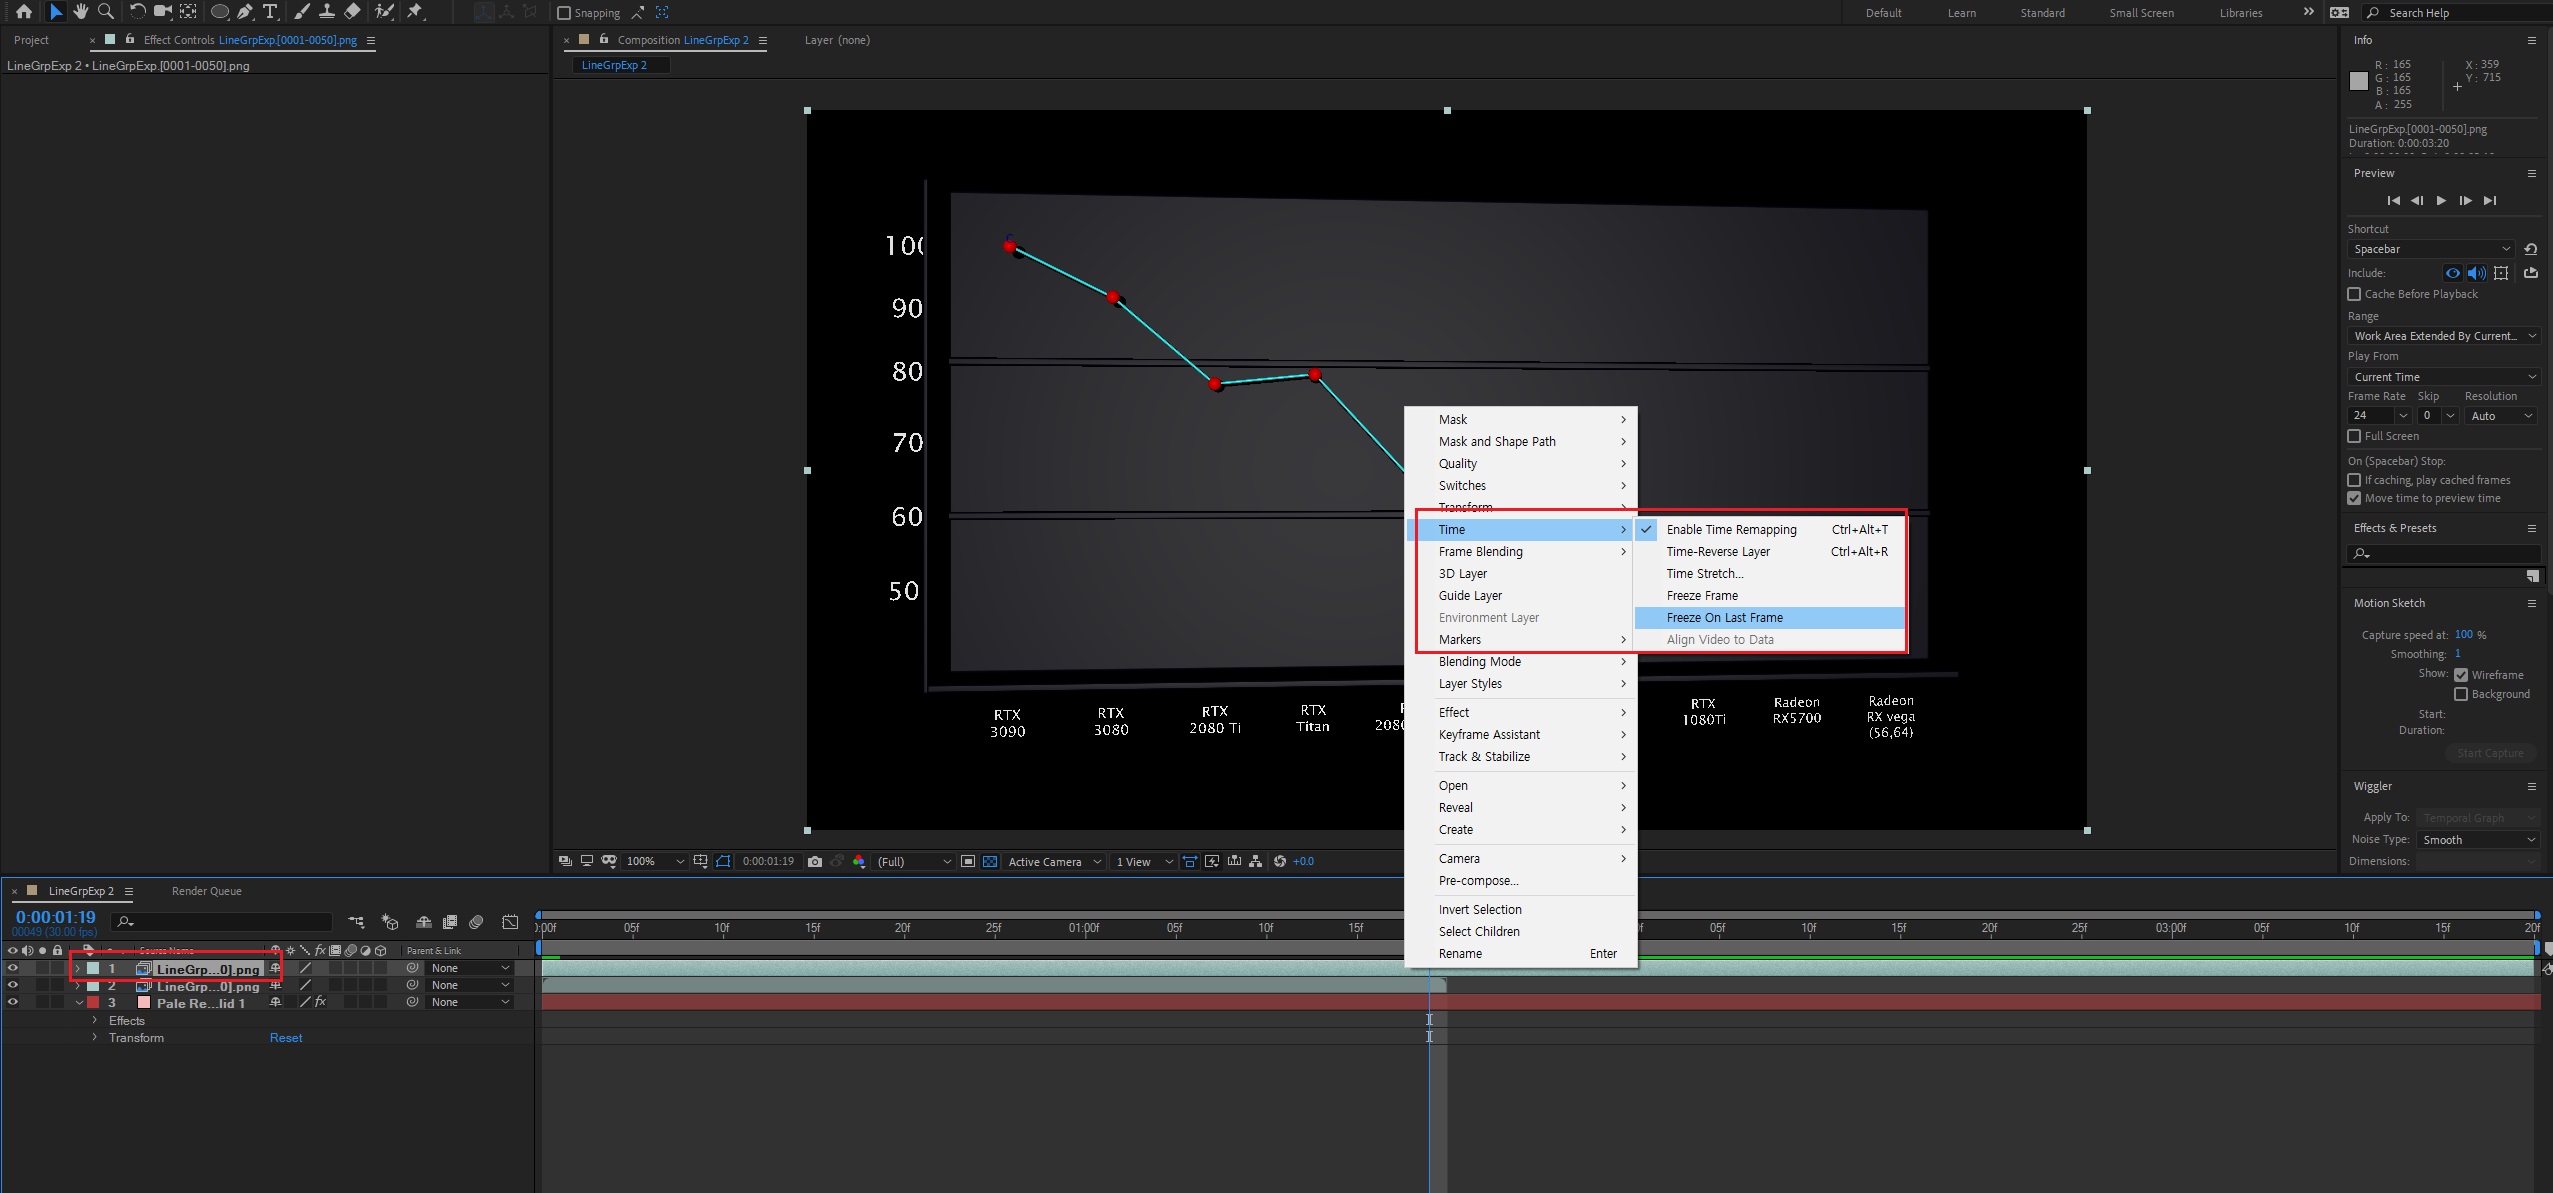Click the Reset link next to Transform
This screenshot has height=1193, width=2553.
coord(285,1038)
